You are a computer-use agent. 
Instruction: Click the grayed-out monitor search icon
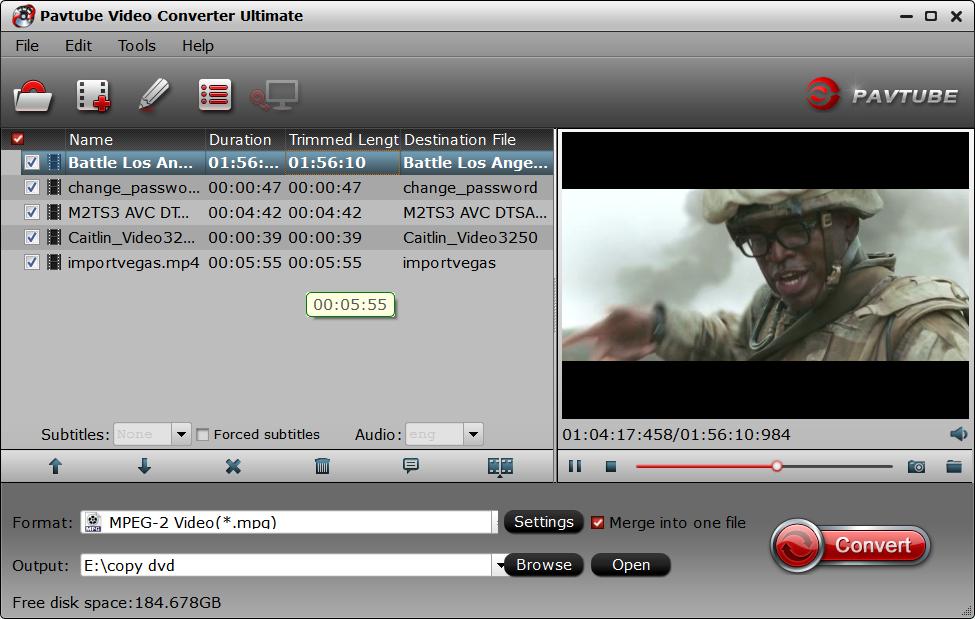tap(274, 96)
